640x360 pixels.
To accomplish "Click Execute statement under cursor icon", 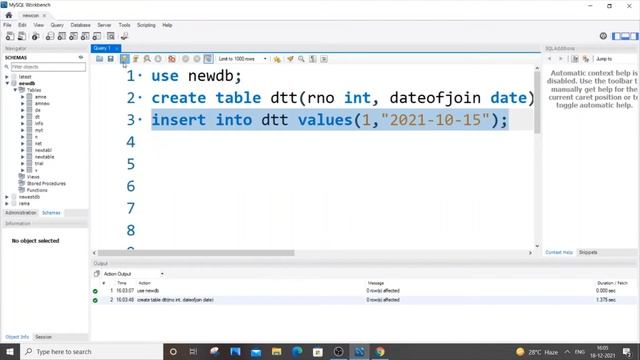I will pyautogui.click(x=136, y=59).
